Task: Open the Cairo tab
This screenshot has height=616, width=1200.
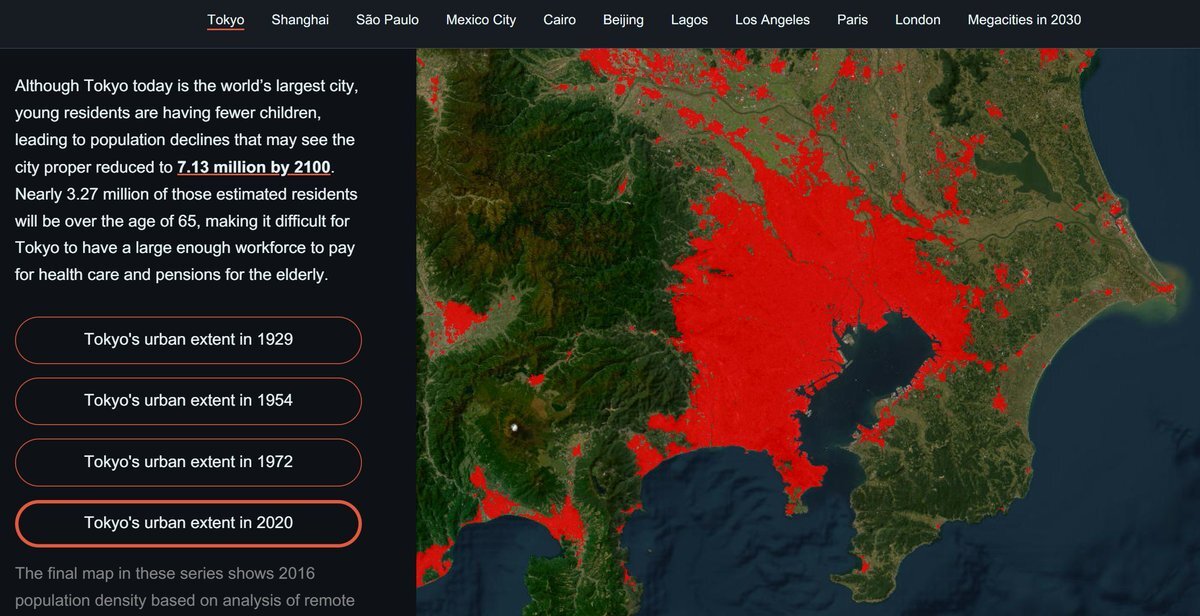Action: pos(560,20)
